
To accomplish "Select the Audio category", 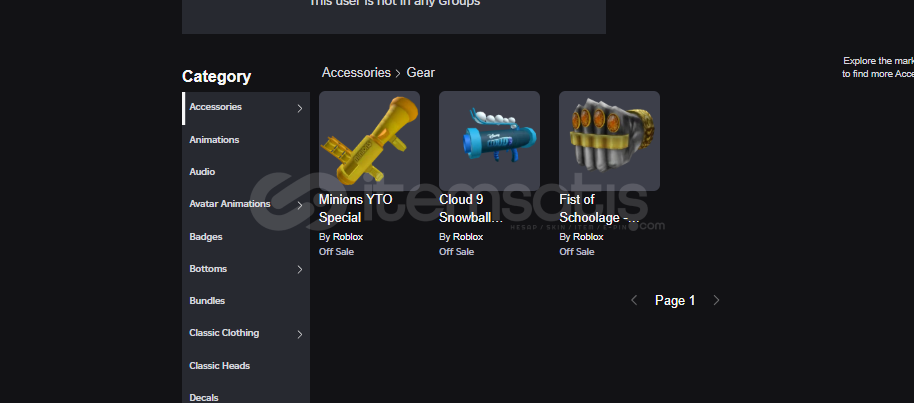I will (x=202, y=172).
